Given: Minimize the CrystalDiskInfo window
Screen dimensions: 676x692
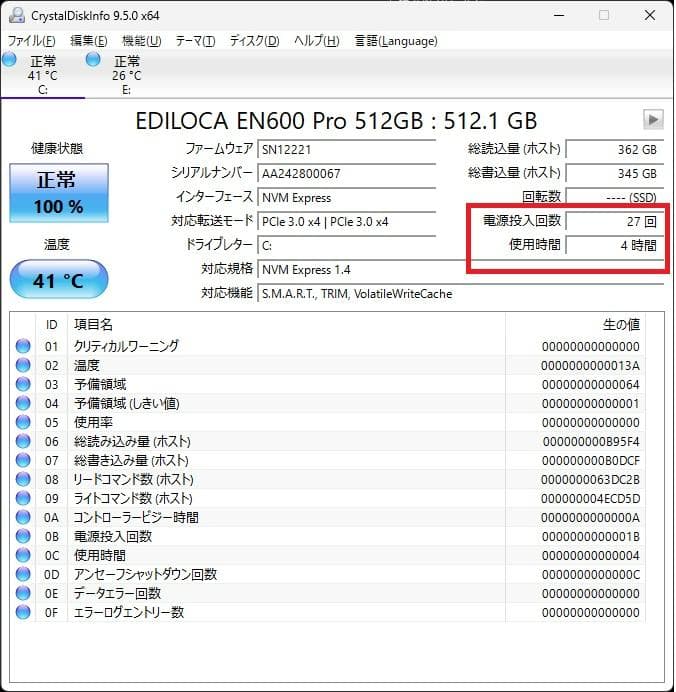Looking at the screenshot, I should coord(559,15).
